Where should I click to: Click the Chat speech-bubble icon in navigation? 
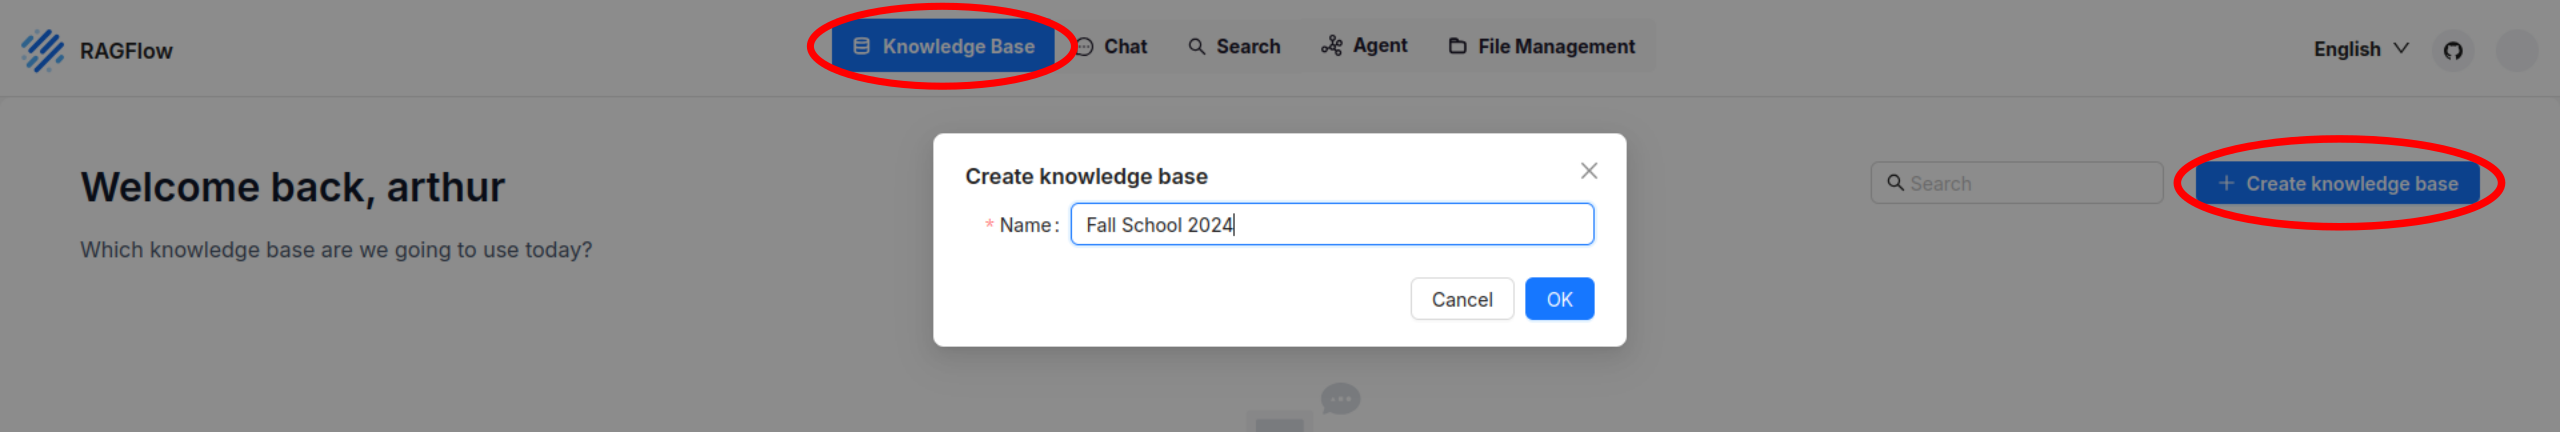(1085, 47)
